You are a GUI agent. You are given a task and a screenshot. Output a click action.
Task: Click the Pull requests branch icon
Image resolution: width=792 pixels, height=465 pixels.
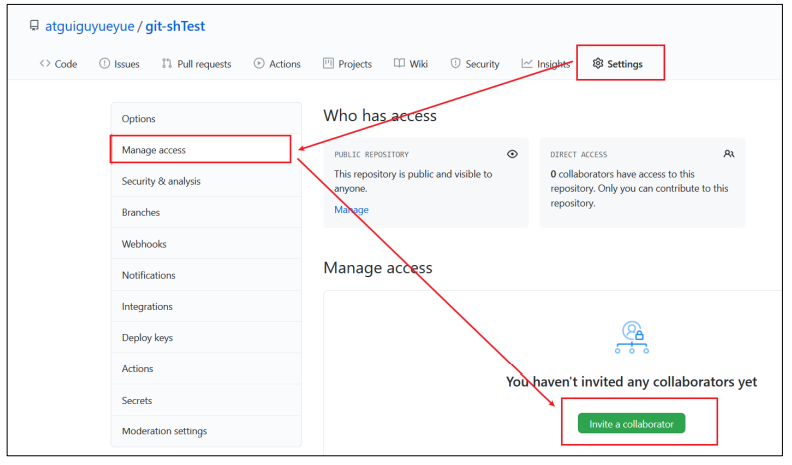pos(167,64)
